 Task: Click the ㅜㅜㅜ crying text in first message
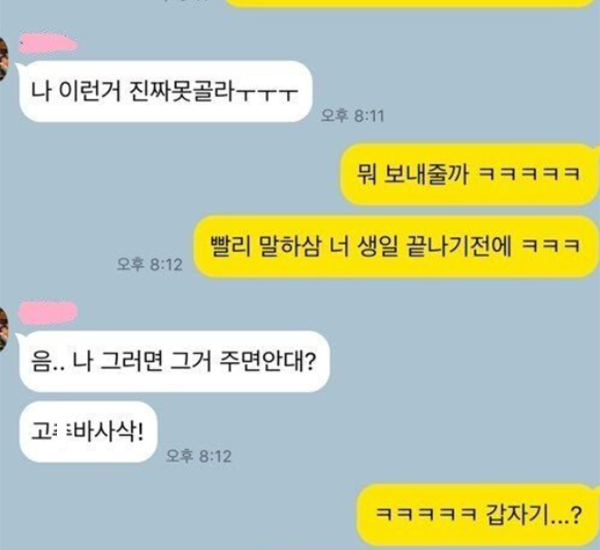click(x=267, y=93)
